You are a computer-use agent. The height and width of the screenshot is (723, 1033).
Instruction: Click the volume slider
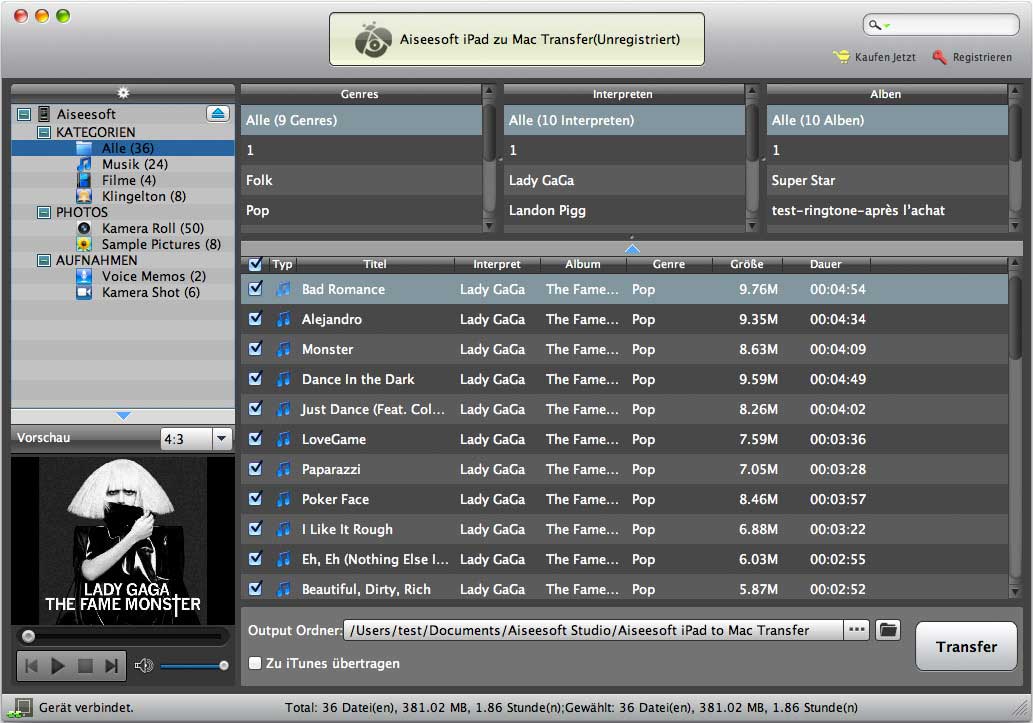[194, 666]
